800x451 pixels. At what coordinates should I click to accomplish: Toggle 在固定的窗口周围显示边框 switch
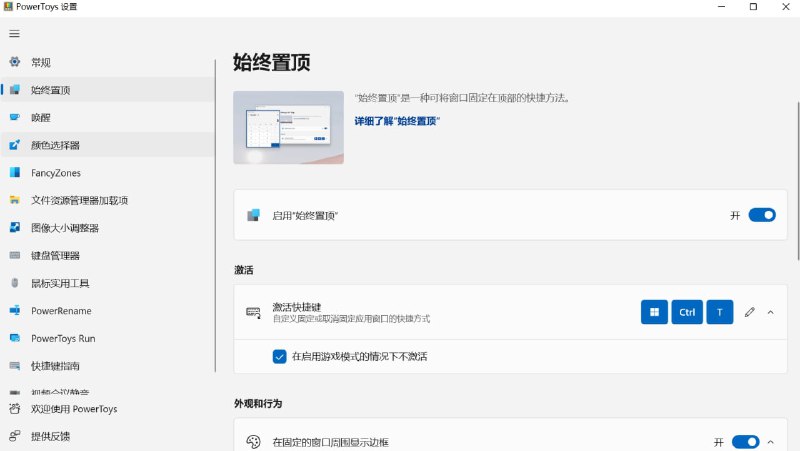point(745,442)
